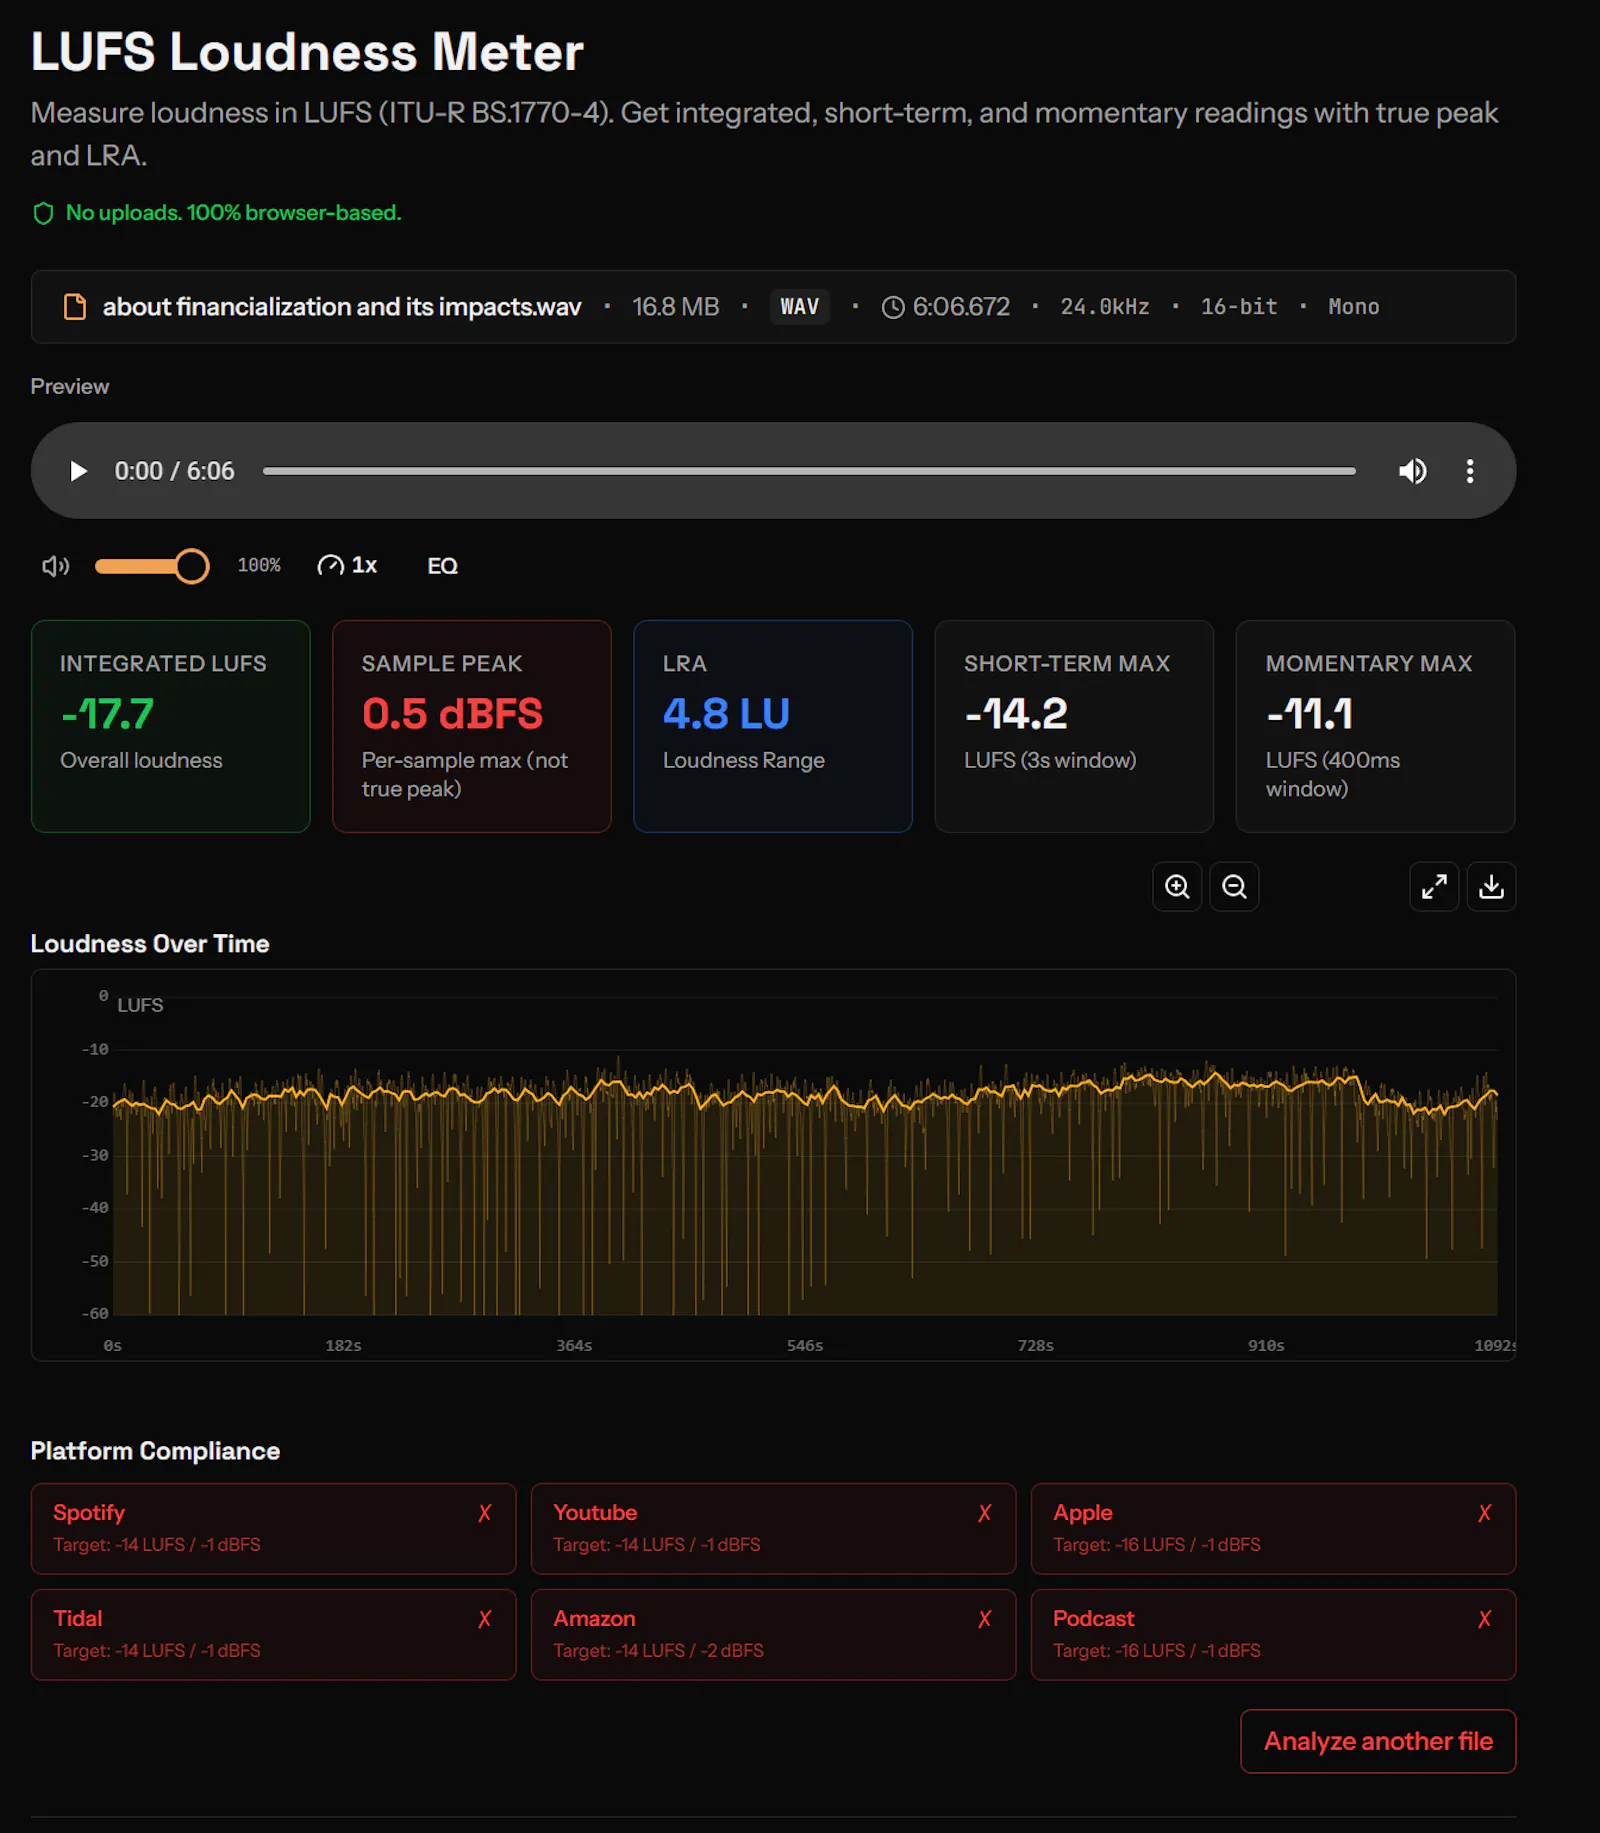Click the WAV format badge
Screen dimensions: 1600x1833
(799, 307)
